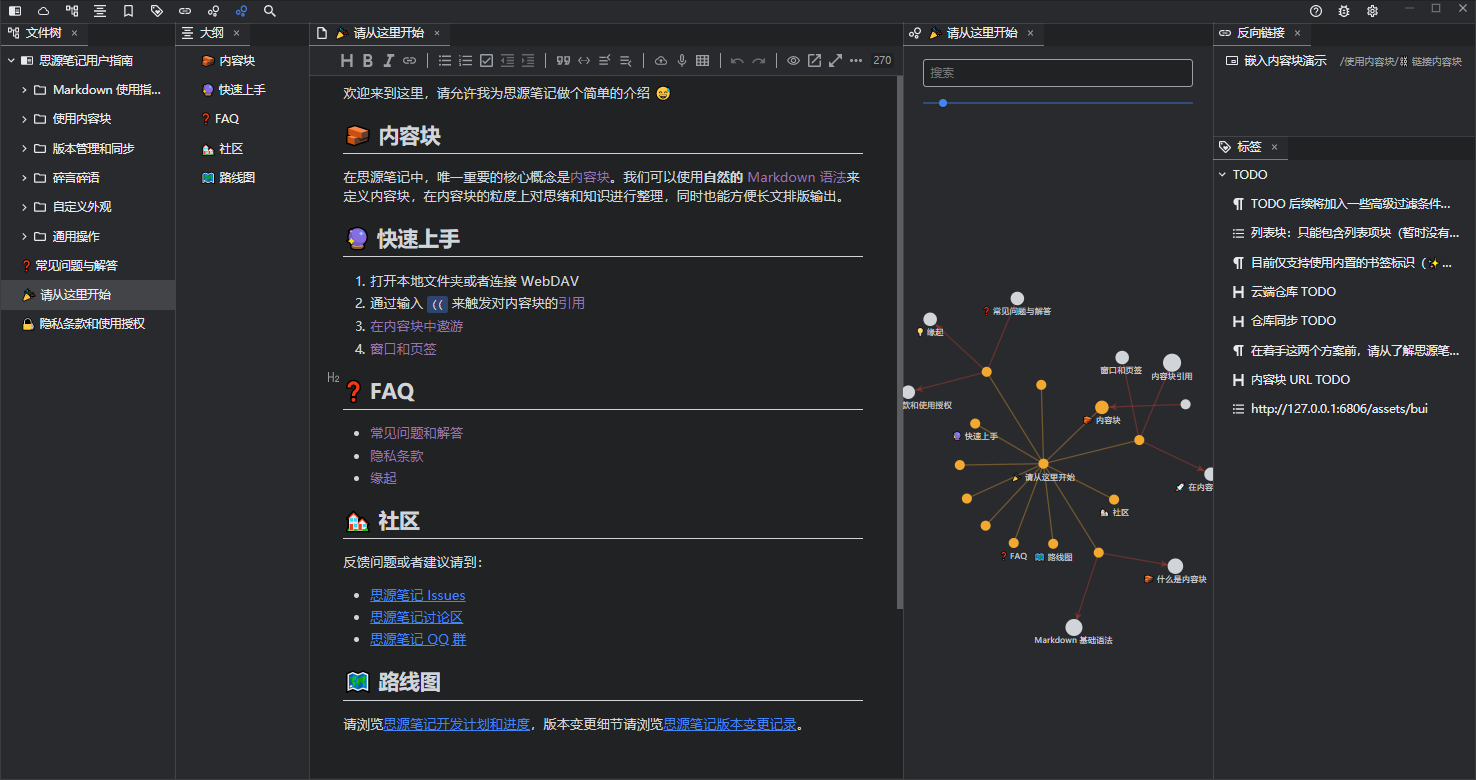The height and width of the screenshot is (780, 1476).
Task: Open the cloud sync icon
Action: coord(43,11)
